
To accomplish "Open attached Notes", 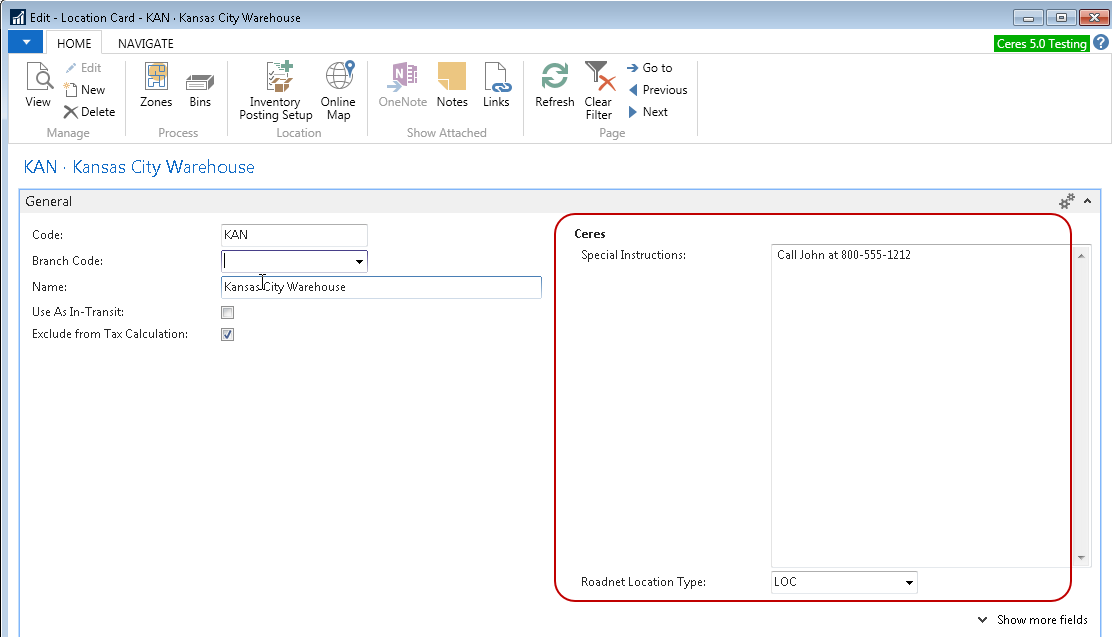I will (452, 85).
